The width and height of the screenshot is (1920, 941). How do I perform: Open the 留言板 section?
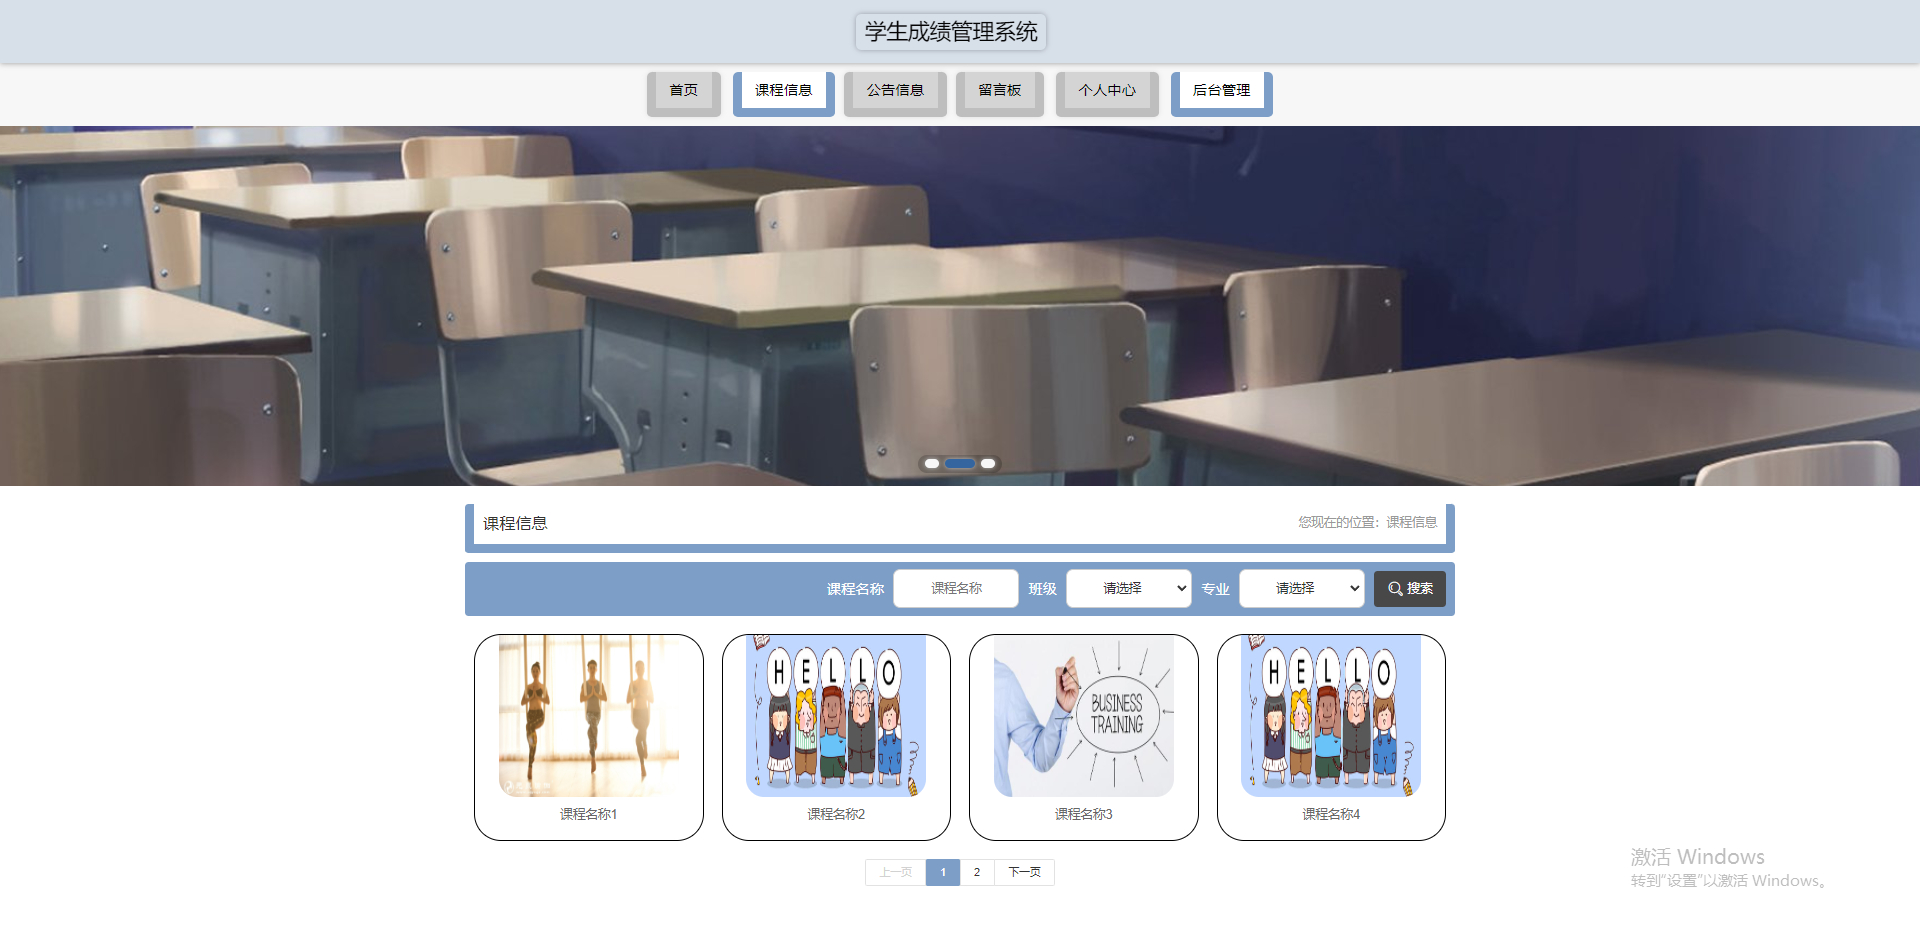[999, 90]
